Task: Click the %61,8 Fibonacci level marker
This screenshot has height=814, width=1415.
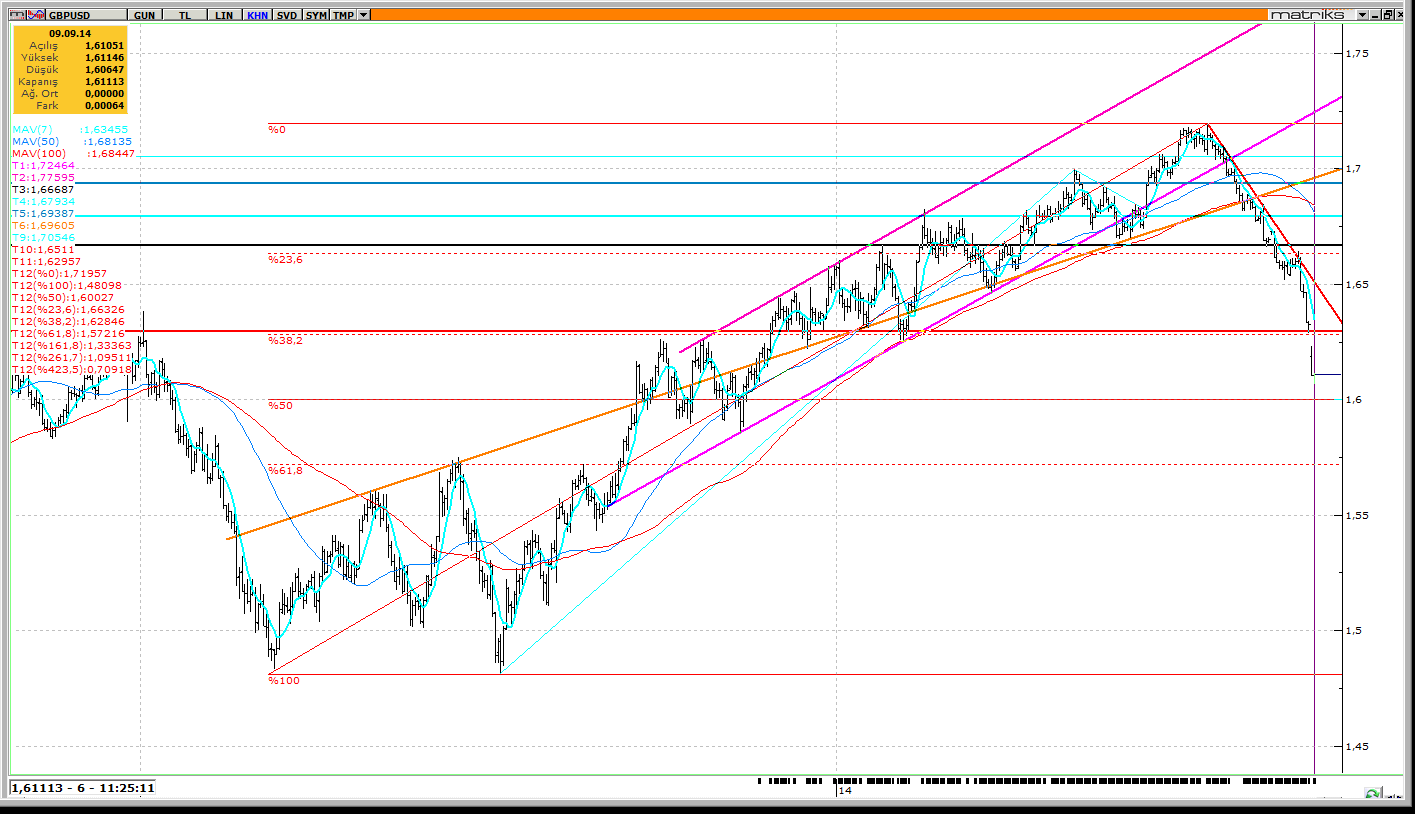Action: (285, 470)
